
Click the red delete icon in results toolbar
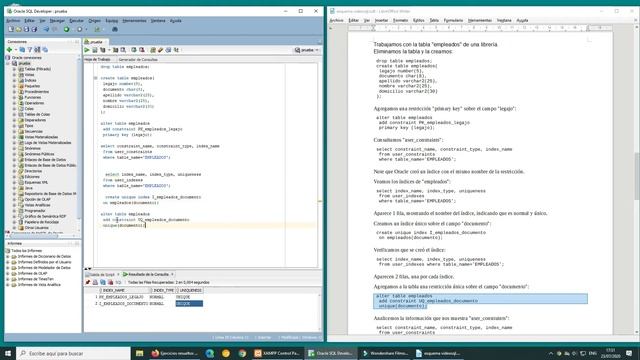(110, 282)
